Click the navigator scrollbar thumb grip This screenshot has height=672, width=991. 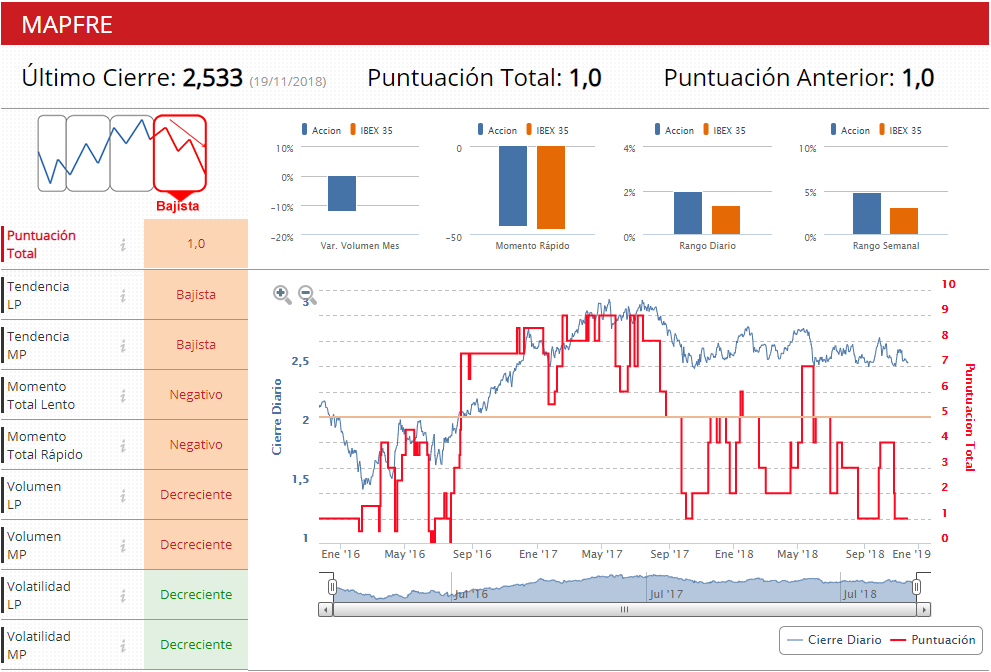click(624, 610)
